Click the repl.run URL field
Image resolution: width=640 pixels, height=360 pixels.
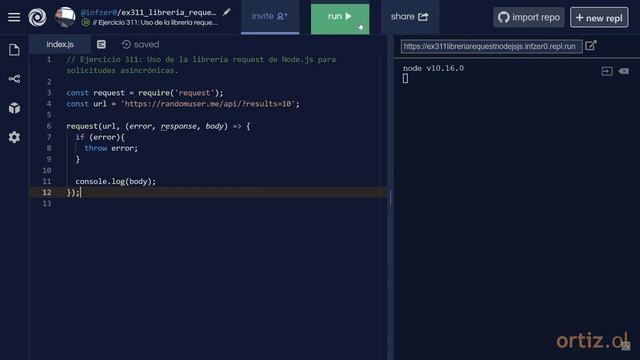491,46
